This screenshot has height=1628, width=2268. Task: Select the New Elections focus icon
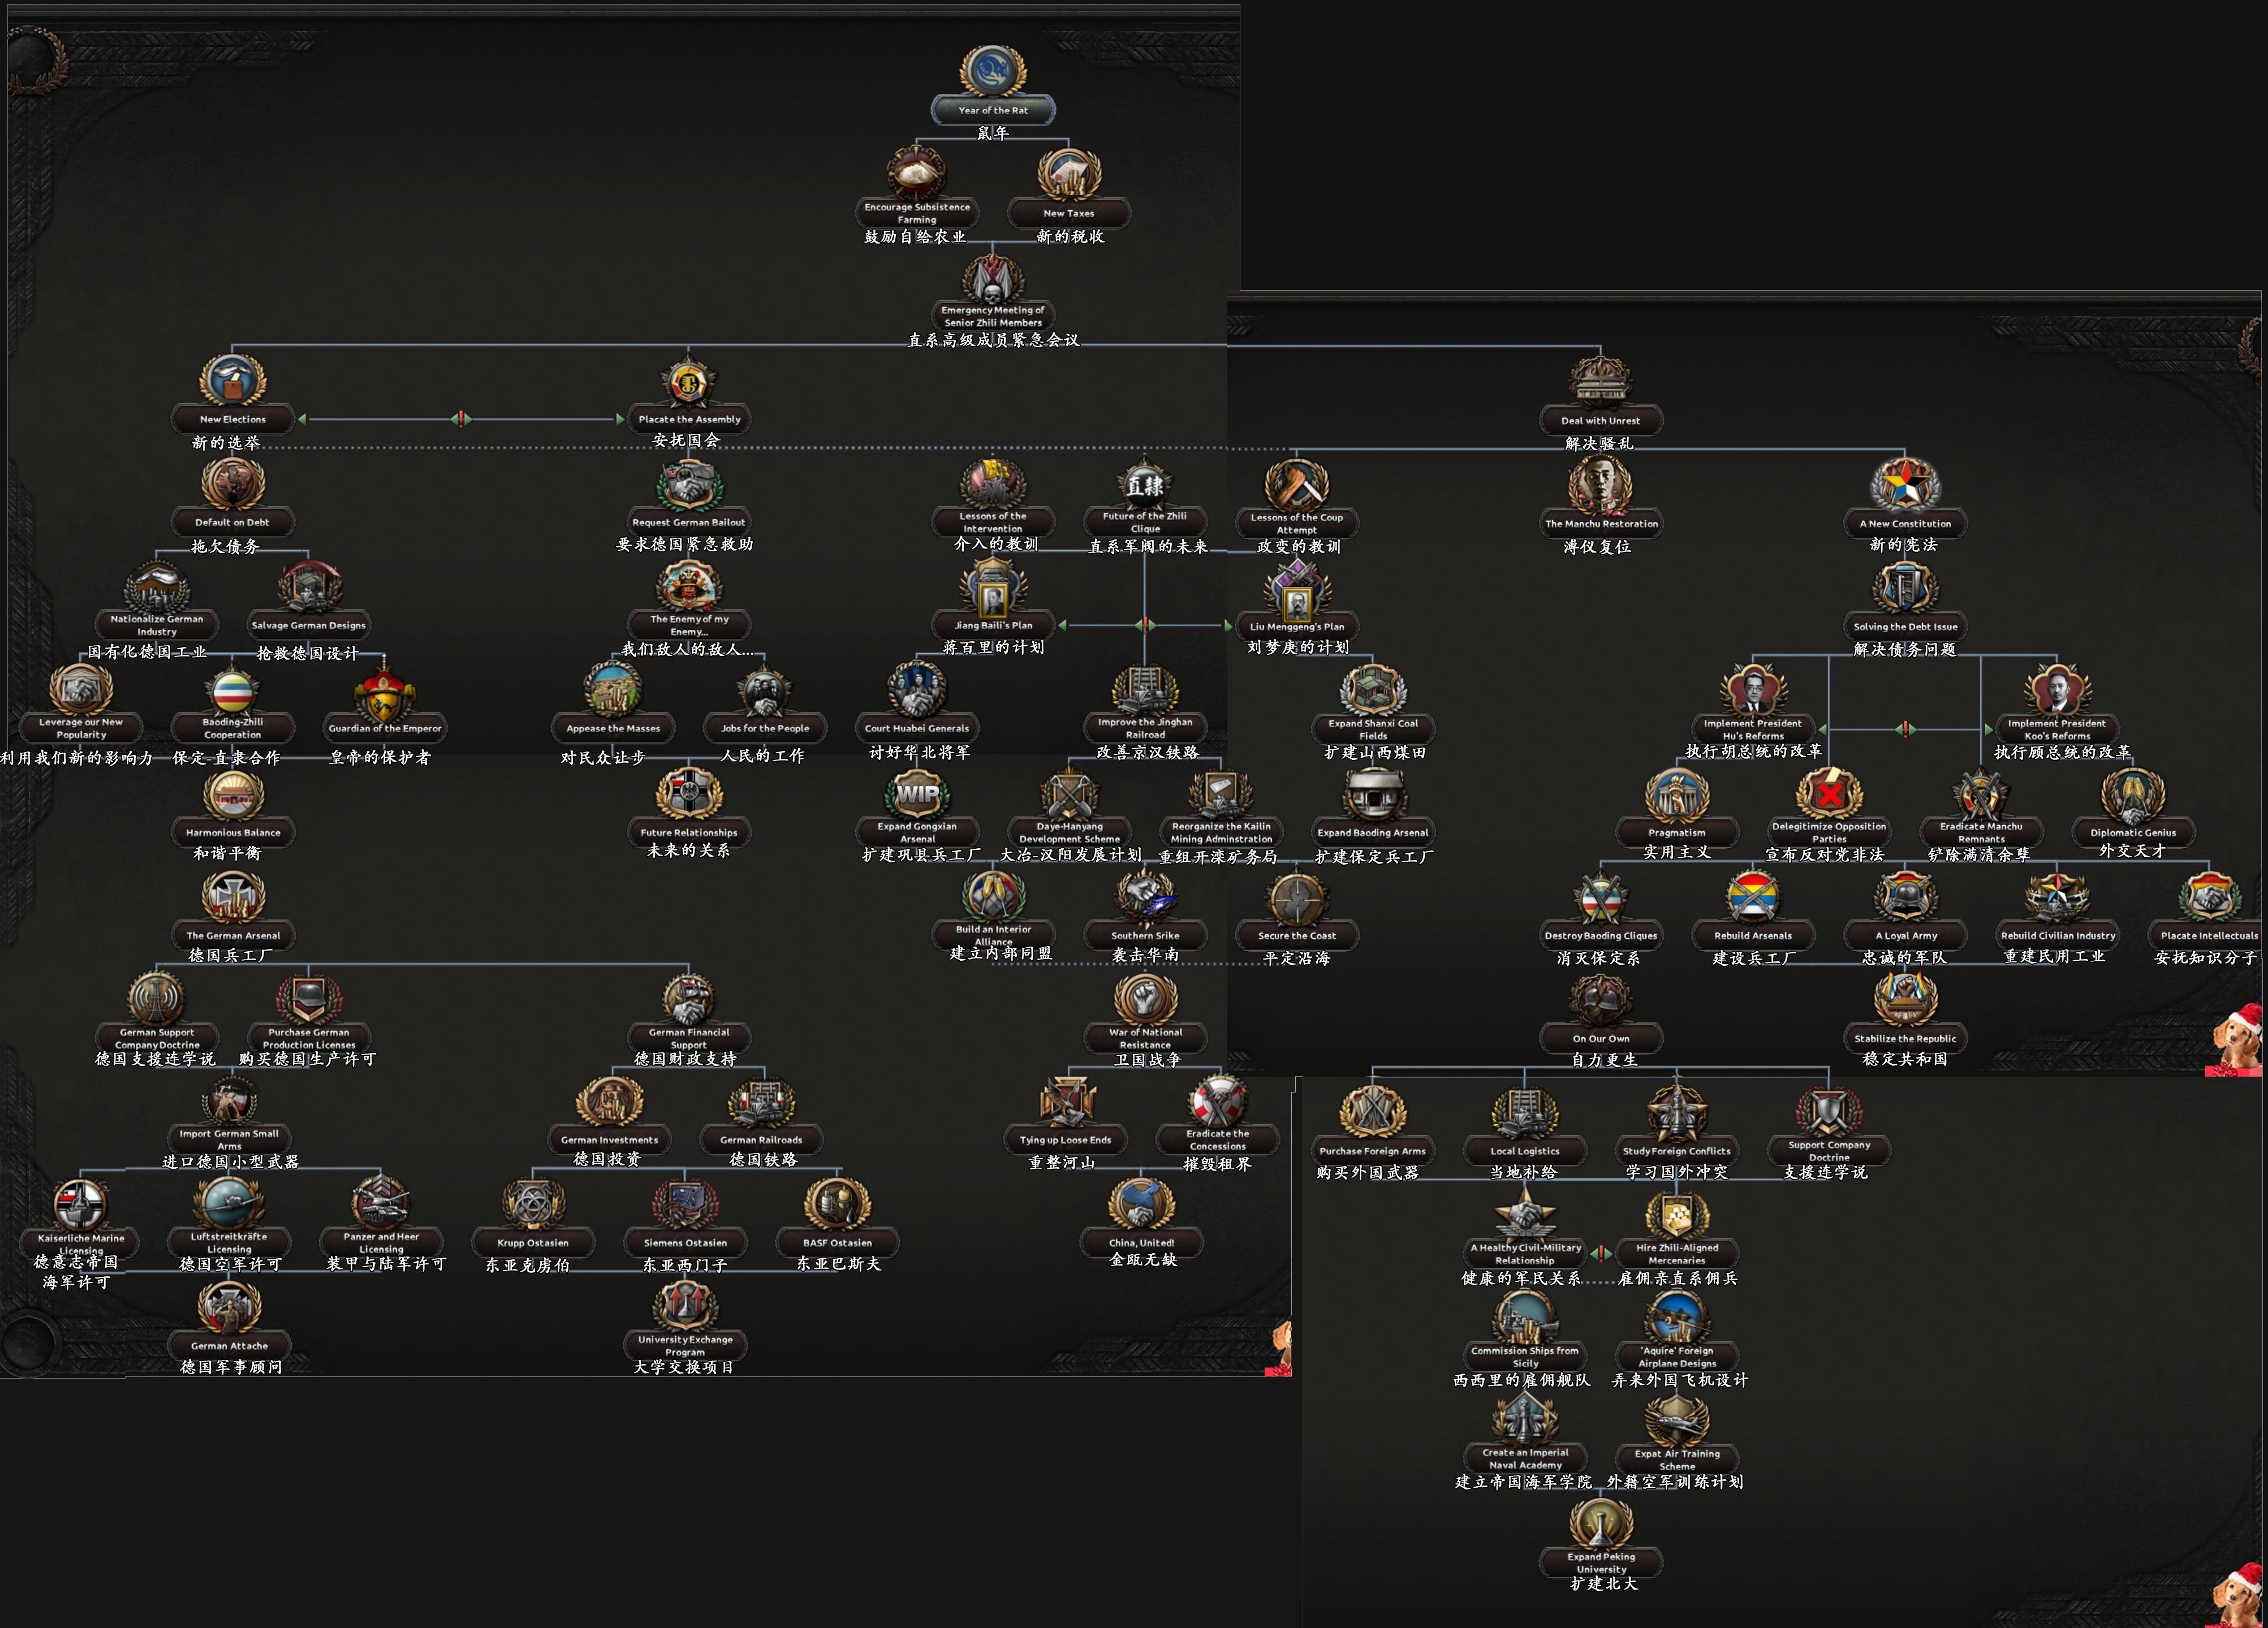click(x=233, y=381)
